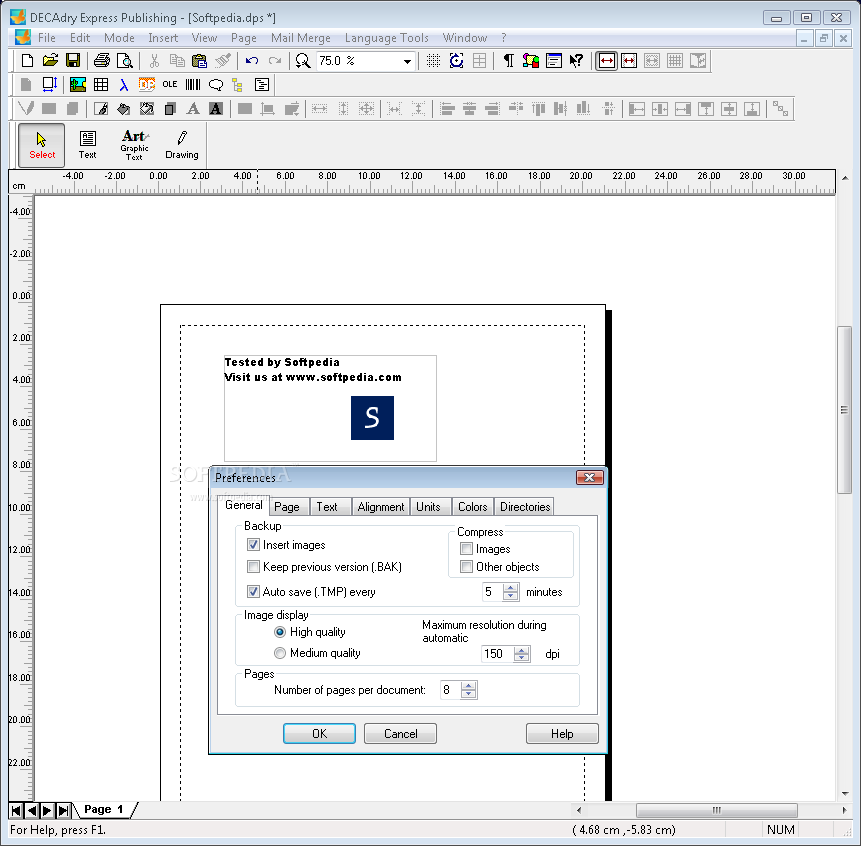Open a file using the folder icon
Screen dimensions: 861x846
coord(50,60)
